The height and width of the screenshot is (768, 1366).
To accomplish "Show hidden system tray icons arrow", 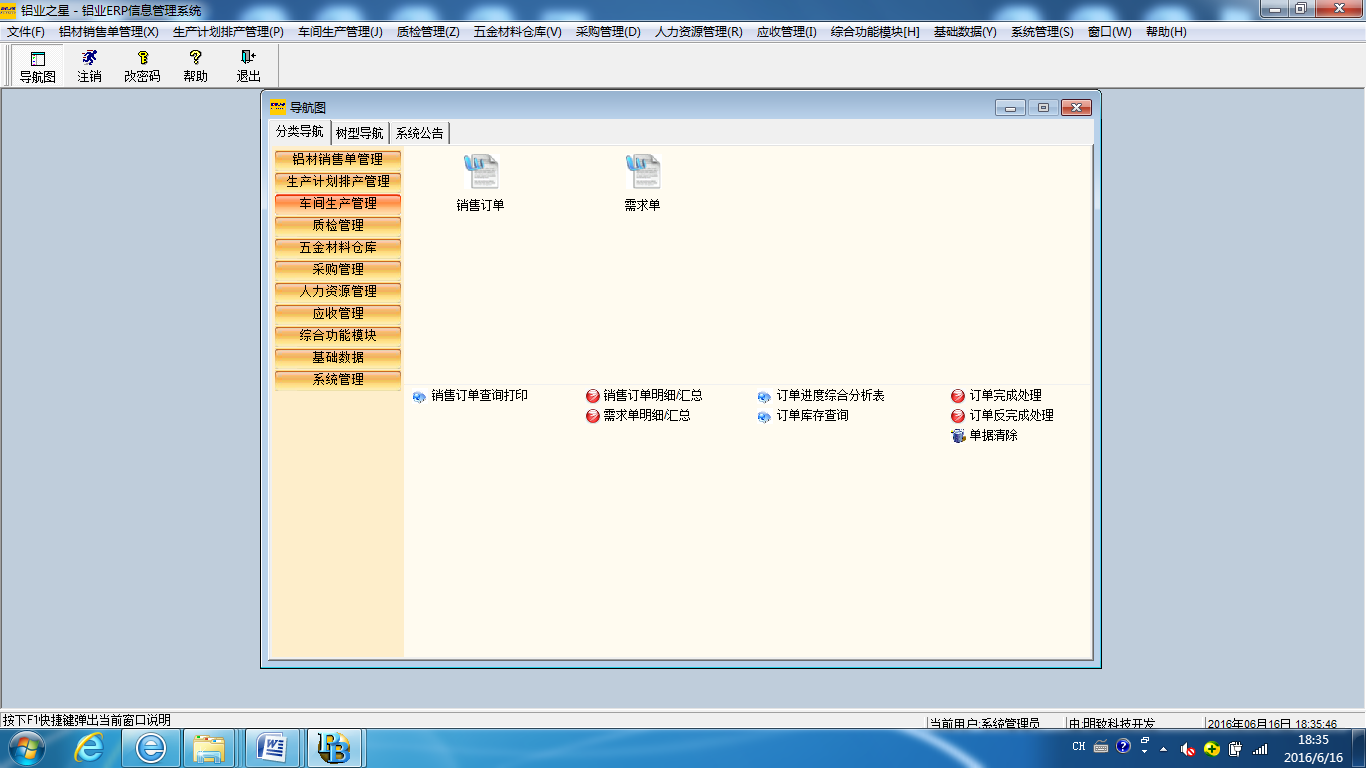I will 1163,748.
